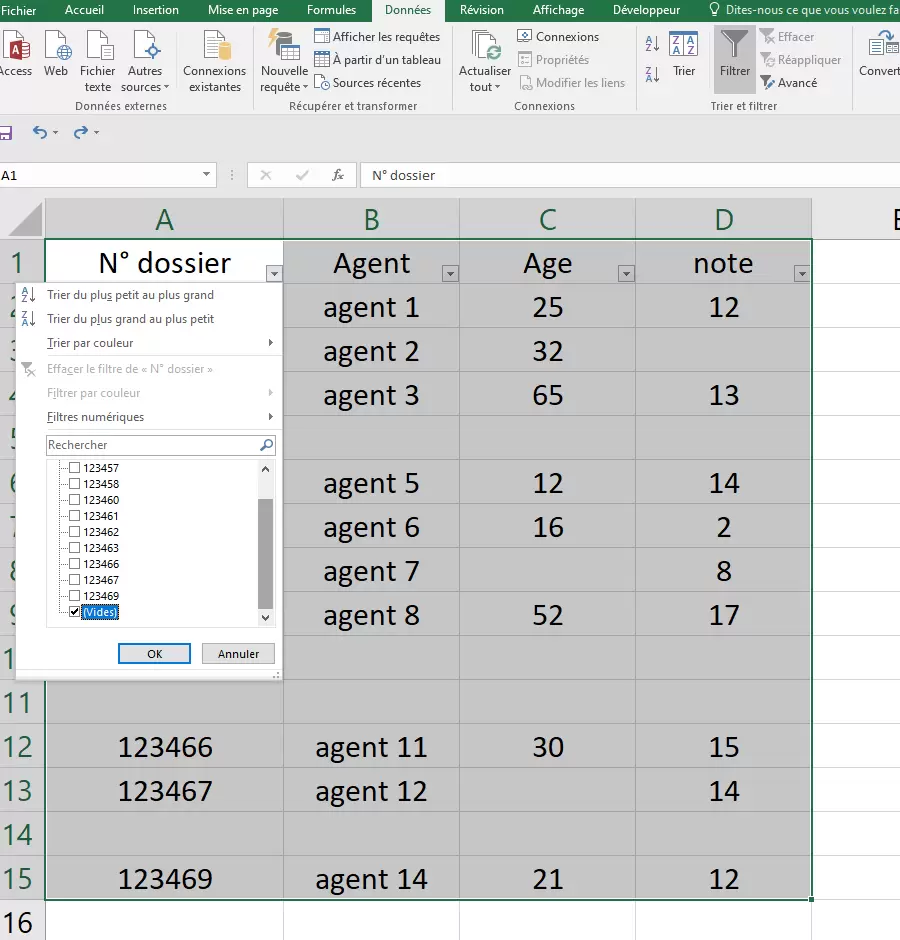Import from Fichier texte

coord(97,62)
